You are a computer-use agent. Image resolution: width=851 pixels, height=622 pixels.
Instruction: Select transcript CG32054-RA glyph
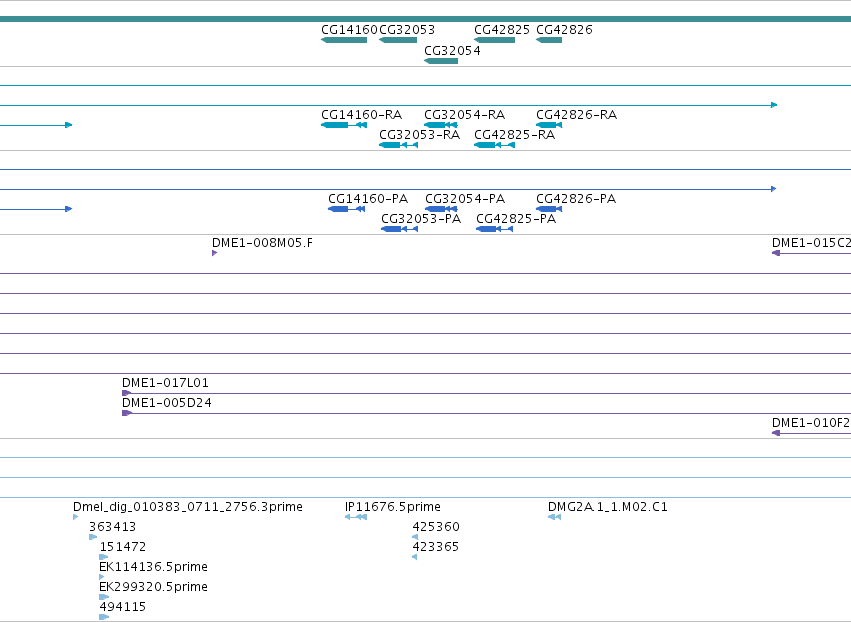[441, 125]
